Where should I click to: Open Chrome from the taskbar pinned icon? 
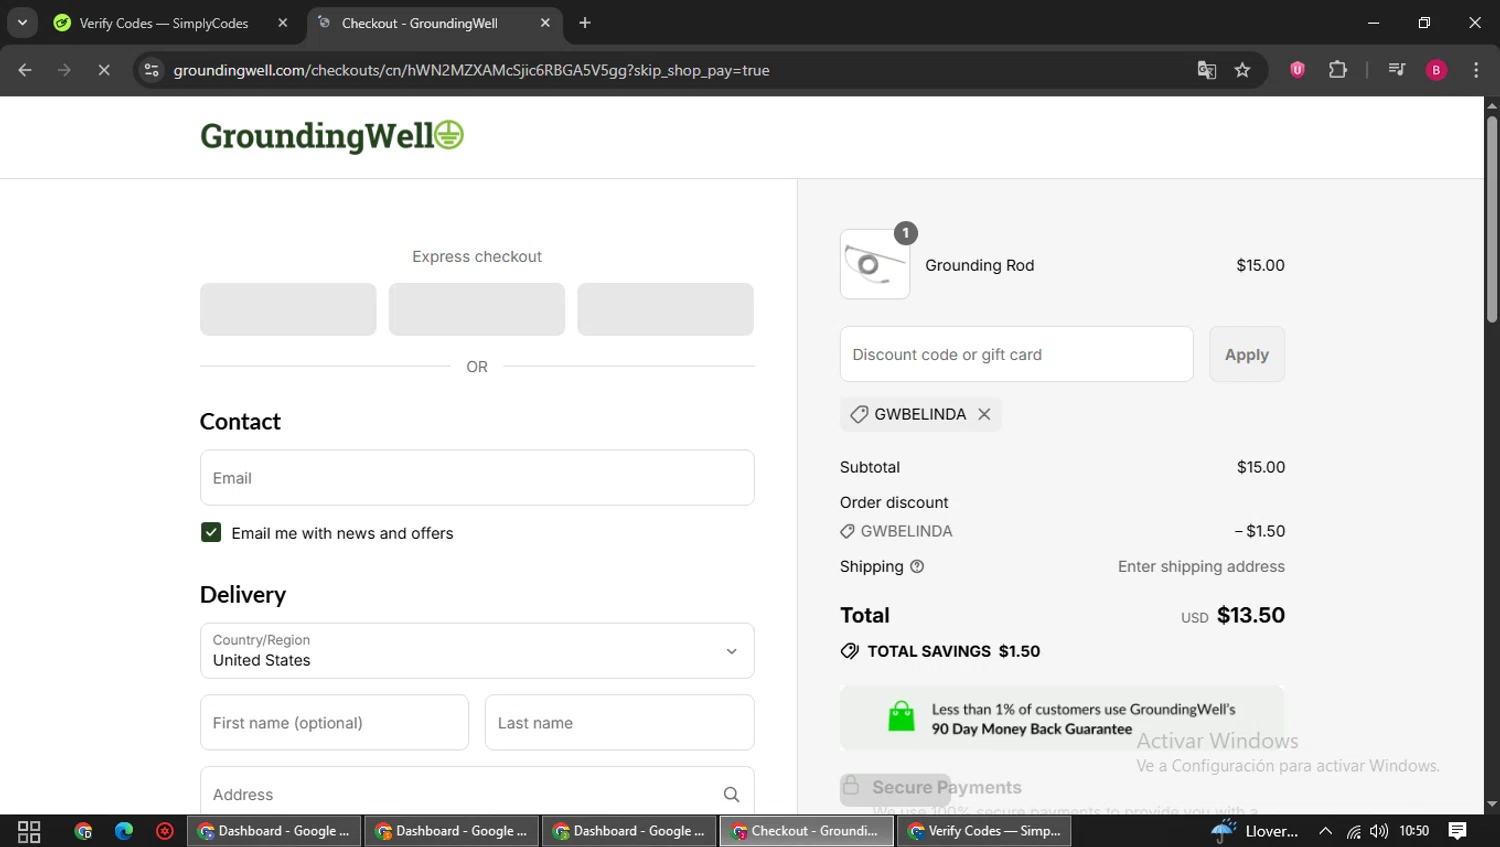click(83, 831)
